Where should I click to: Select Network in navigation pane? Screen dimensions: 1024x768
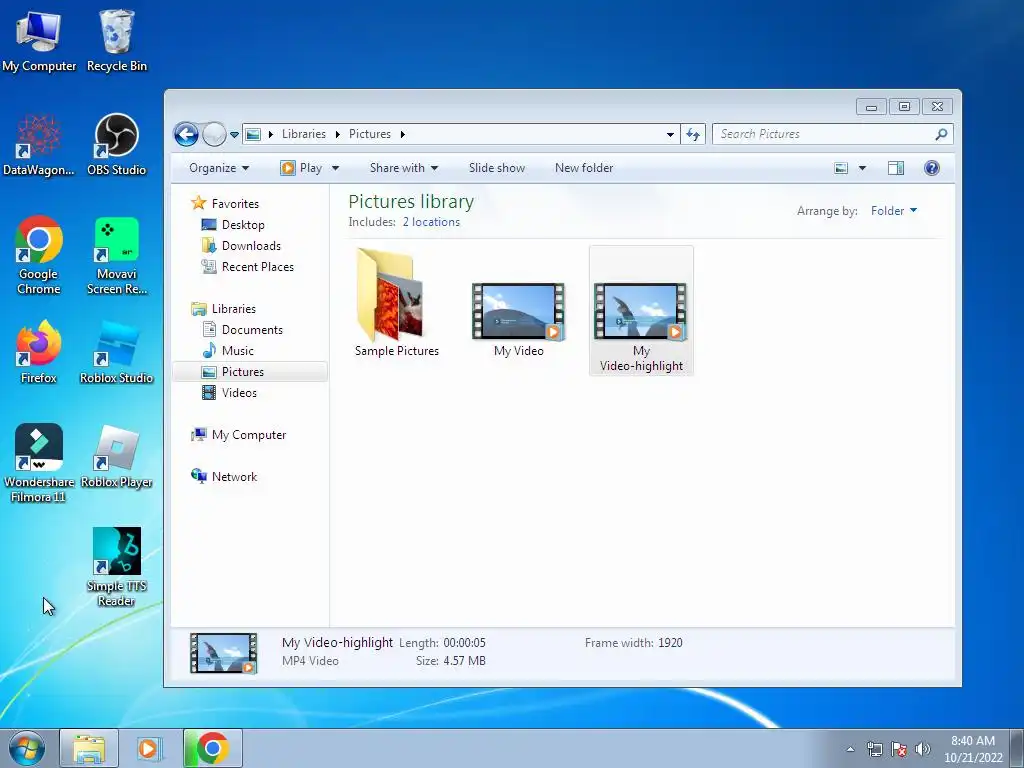[224, 477]
